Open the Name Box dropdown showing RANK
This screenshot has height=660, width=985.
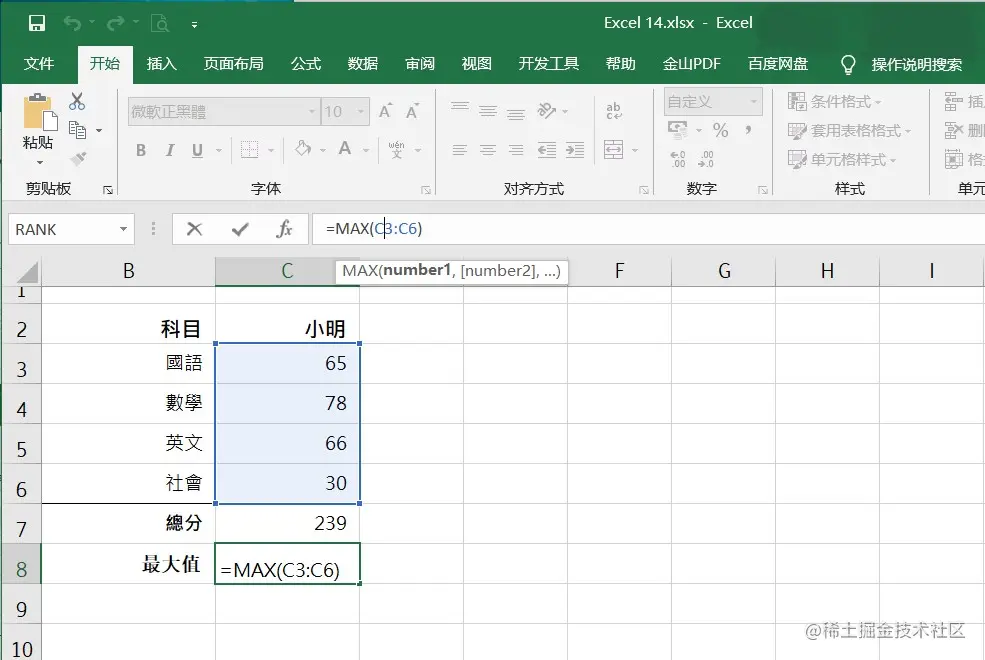pos(123,229)
